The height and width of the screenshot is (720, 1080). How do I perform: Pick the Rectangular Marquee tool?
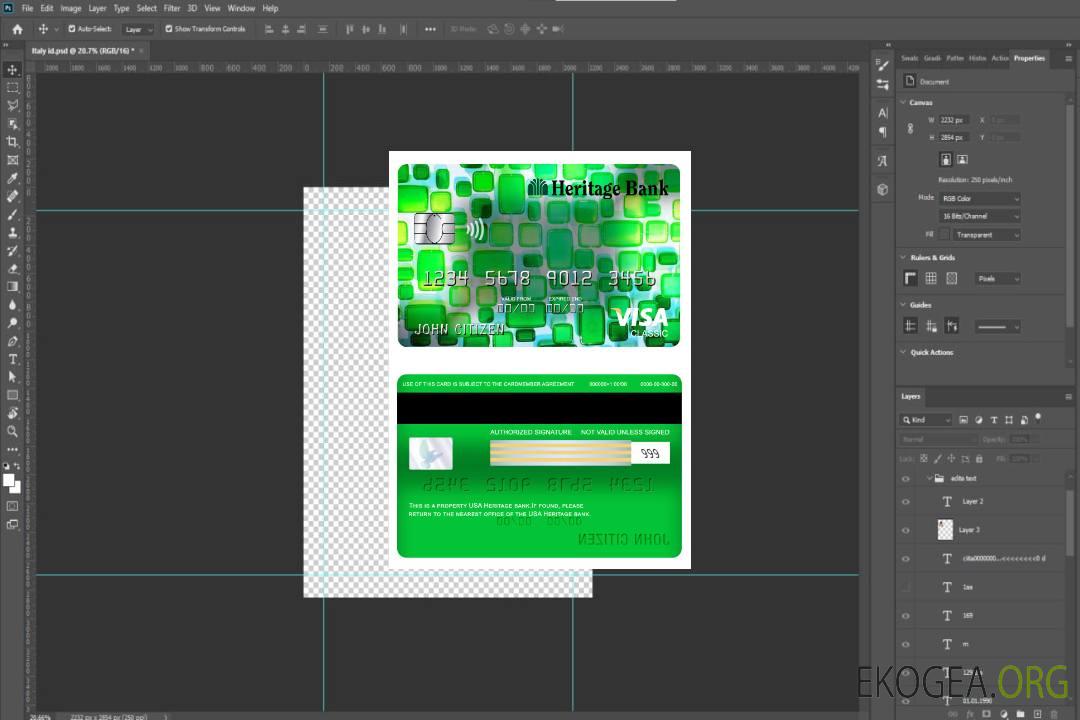[x=13, y=87]
